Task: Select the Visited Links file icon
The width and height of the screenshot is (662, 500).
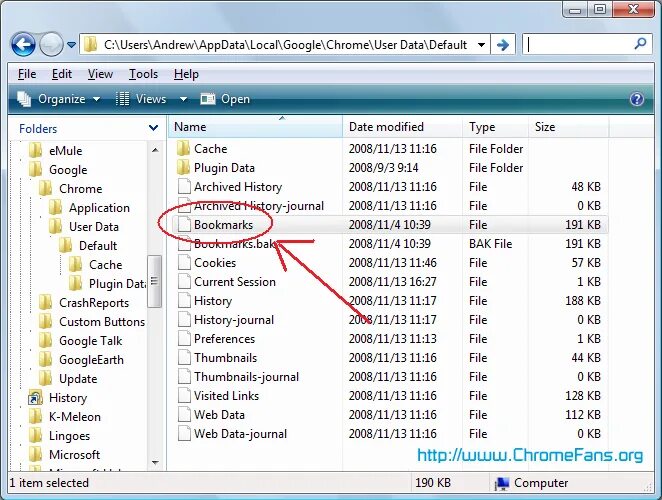Action: point(184,396)
